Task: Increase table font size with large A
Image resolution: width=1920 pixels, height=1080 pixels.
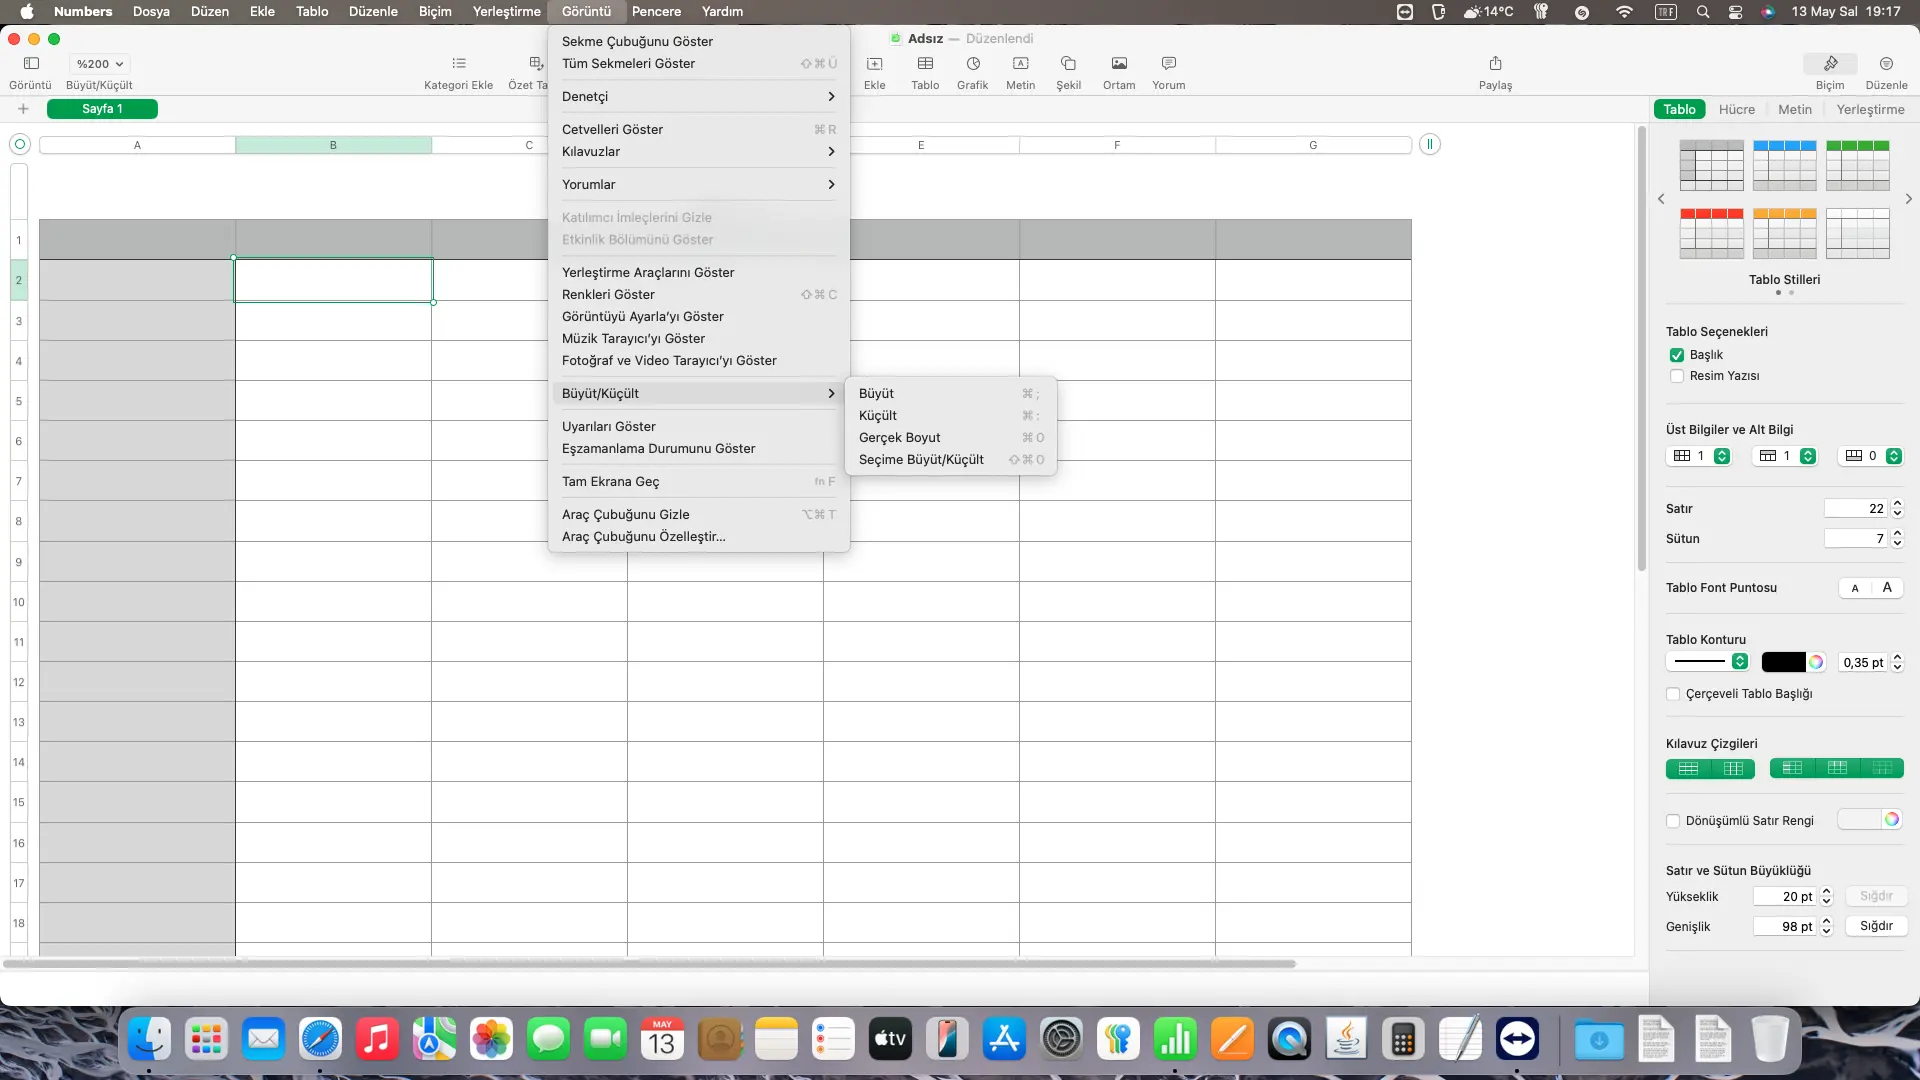Action: tap(1887, 588)
